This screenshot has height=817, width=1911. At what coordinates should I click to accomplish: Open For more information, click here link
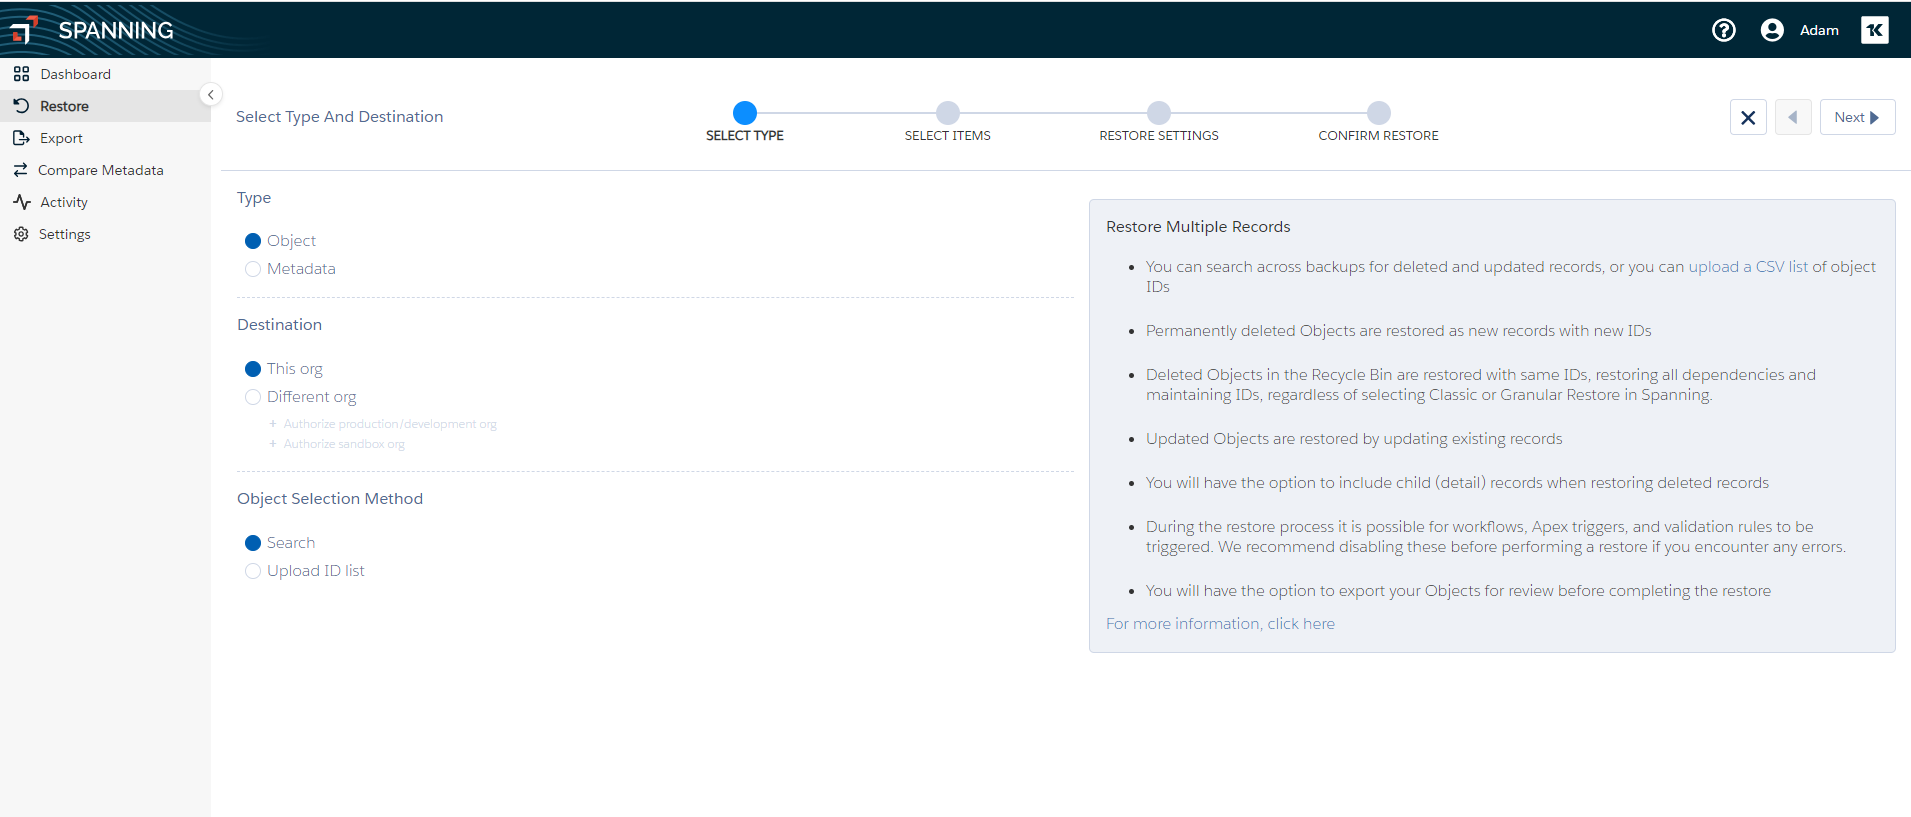[1220, 624]
